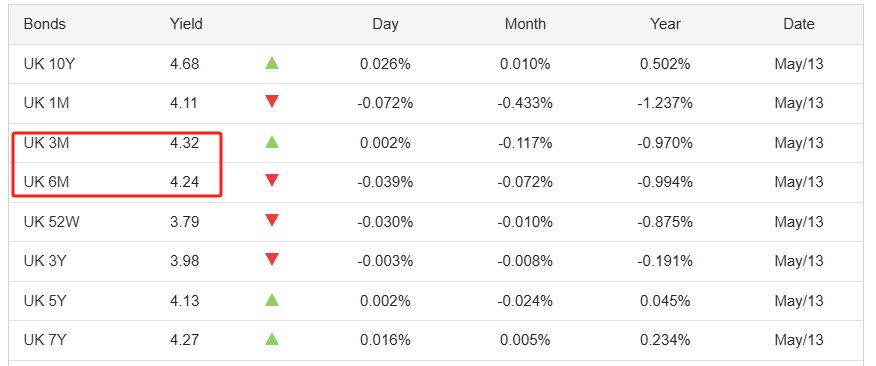The height and width of the screenshot is (366, 876).
Task: Open the UK 10Y bond link
Action: coord(49,64)
